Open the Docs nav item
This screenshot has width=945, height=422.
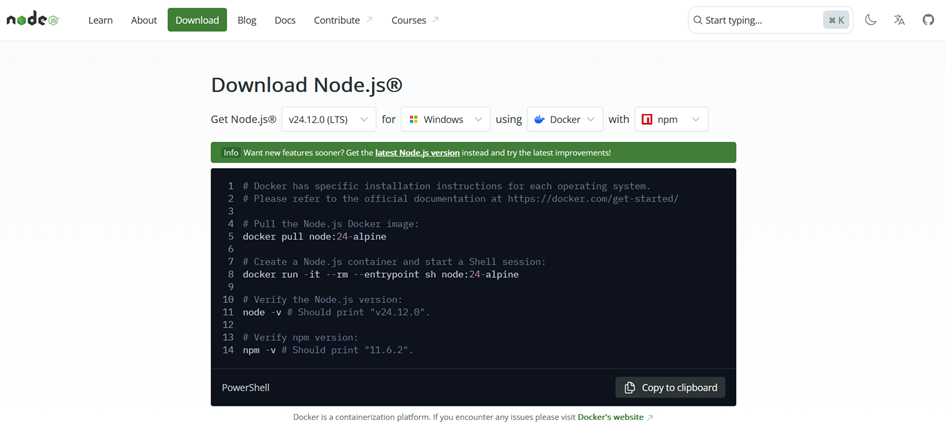(x=285, y=20)
